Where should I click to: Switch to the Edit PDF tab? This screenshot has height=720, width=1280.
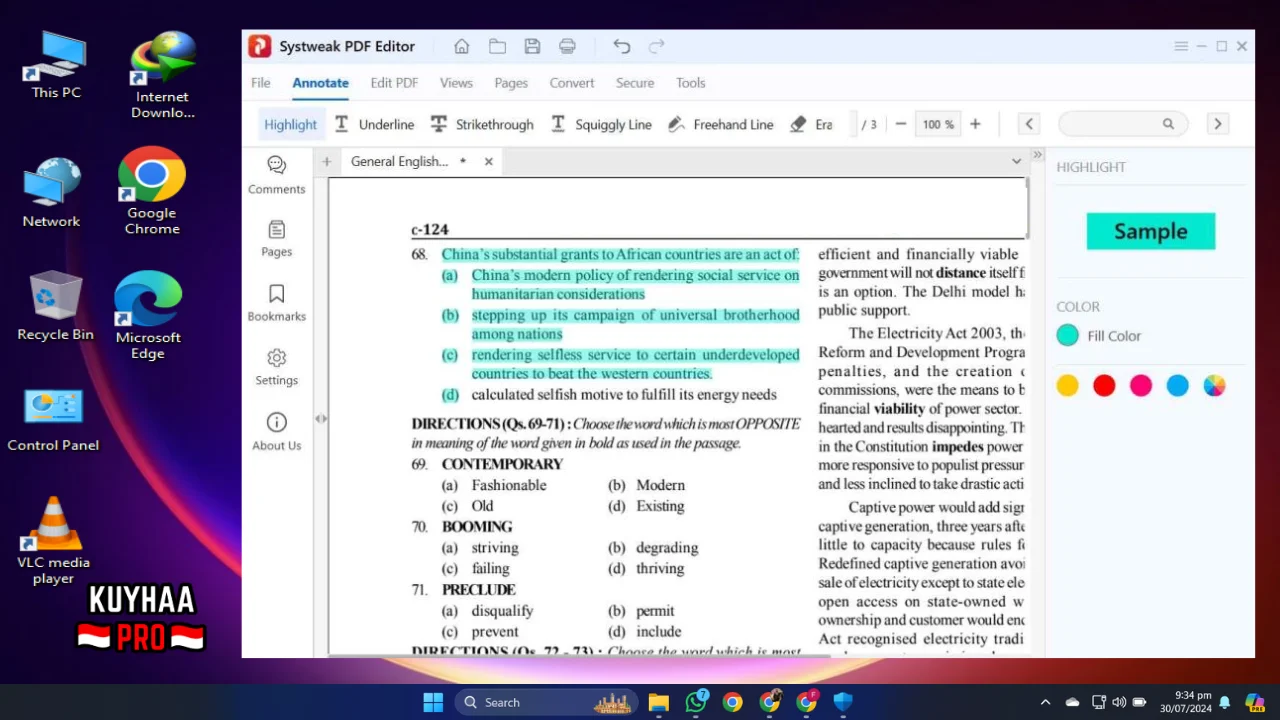(394, 83)
